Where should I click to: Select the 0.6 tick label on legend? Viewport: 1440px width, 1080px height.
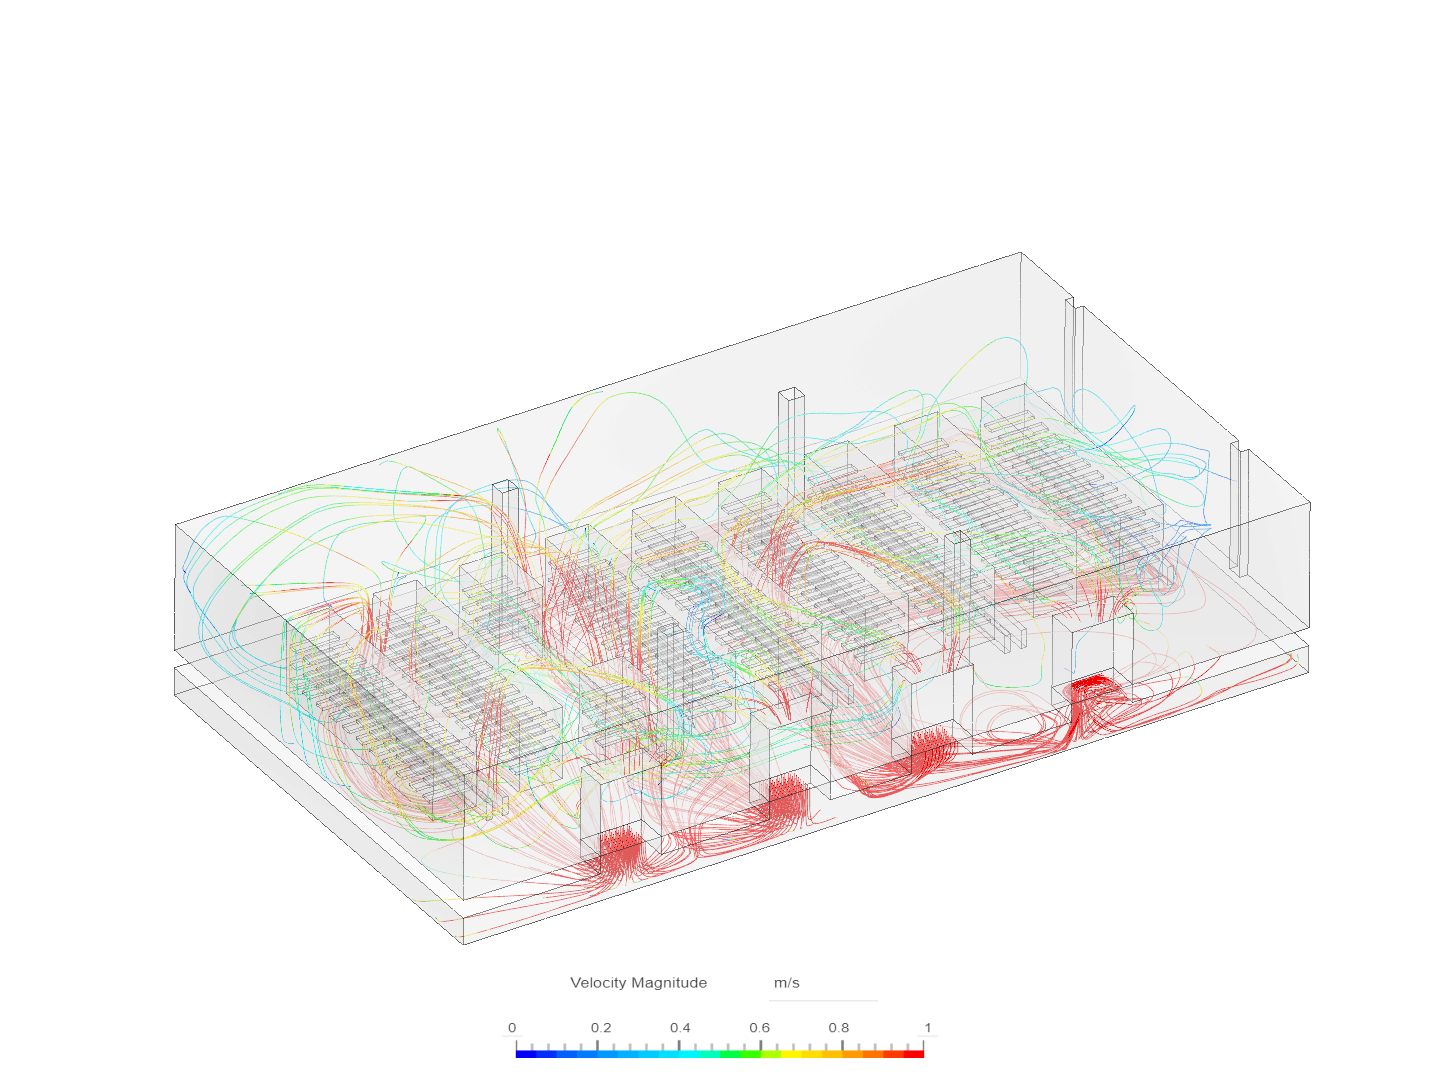[x=760, y=1028]
